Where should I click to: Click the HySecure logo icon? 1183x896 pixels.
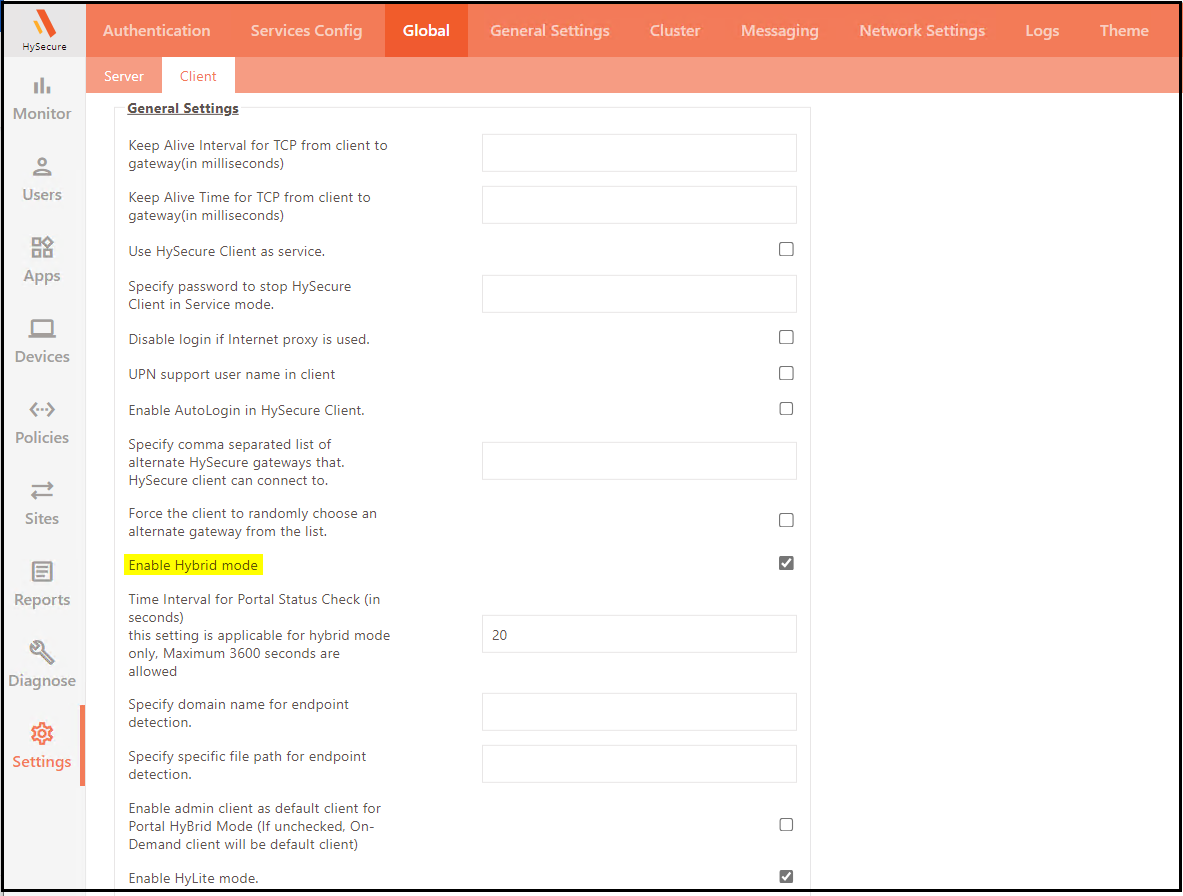(x=45, y=23)
